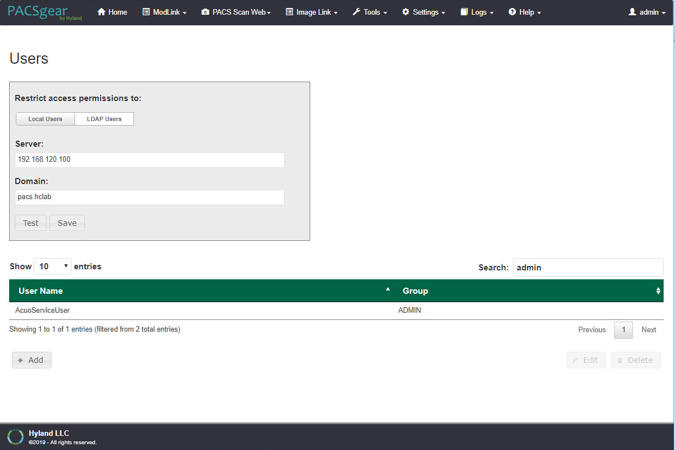Click the admin user silhouette icon
Viewport: 675px width, 450px height.
(632, 12)
